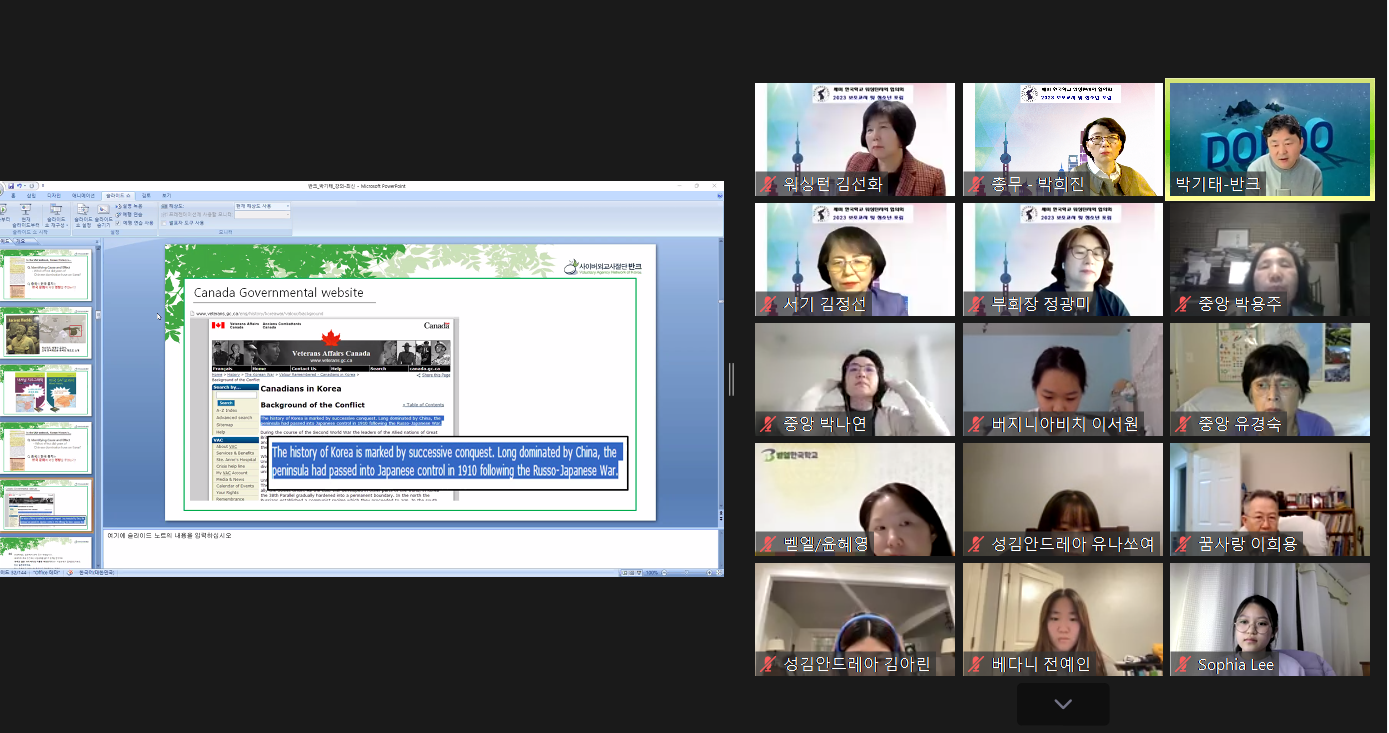Toggle the Use Rehearsed Timings checkbox
Screen dimensions: 1389x733
[119, 223]
